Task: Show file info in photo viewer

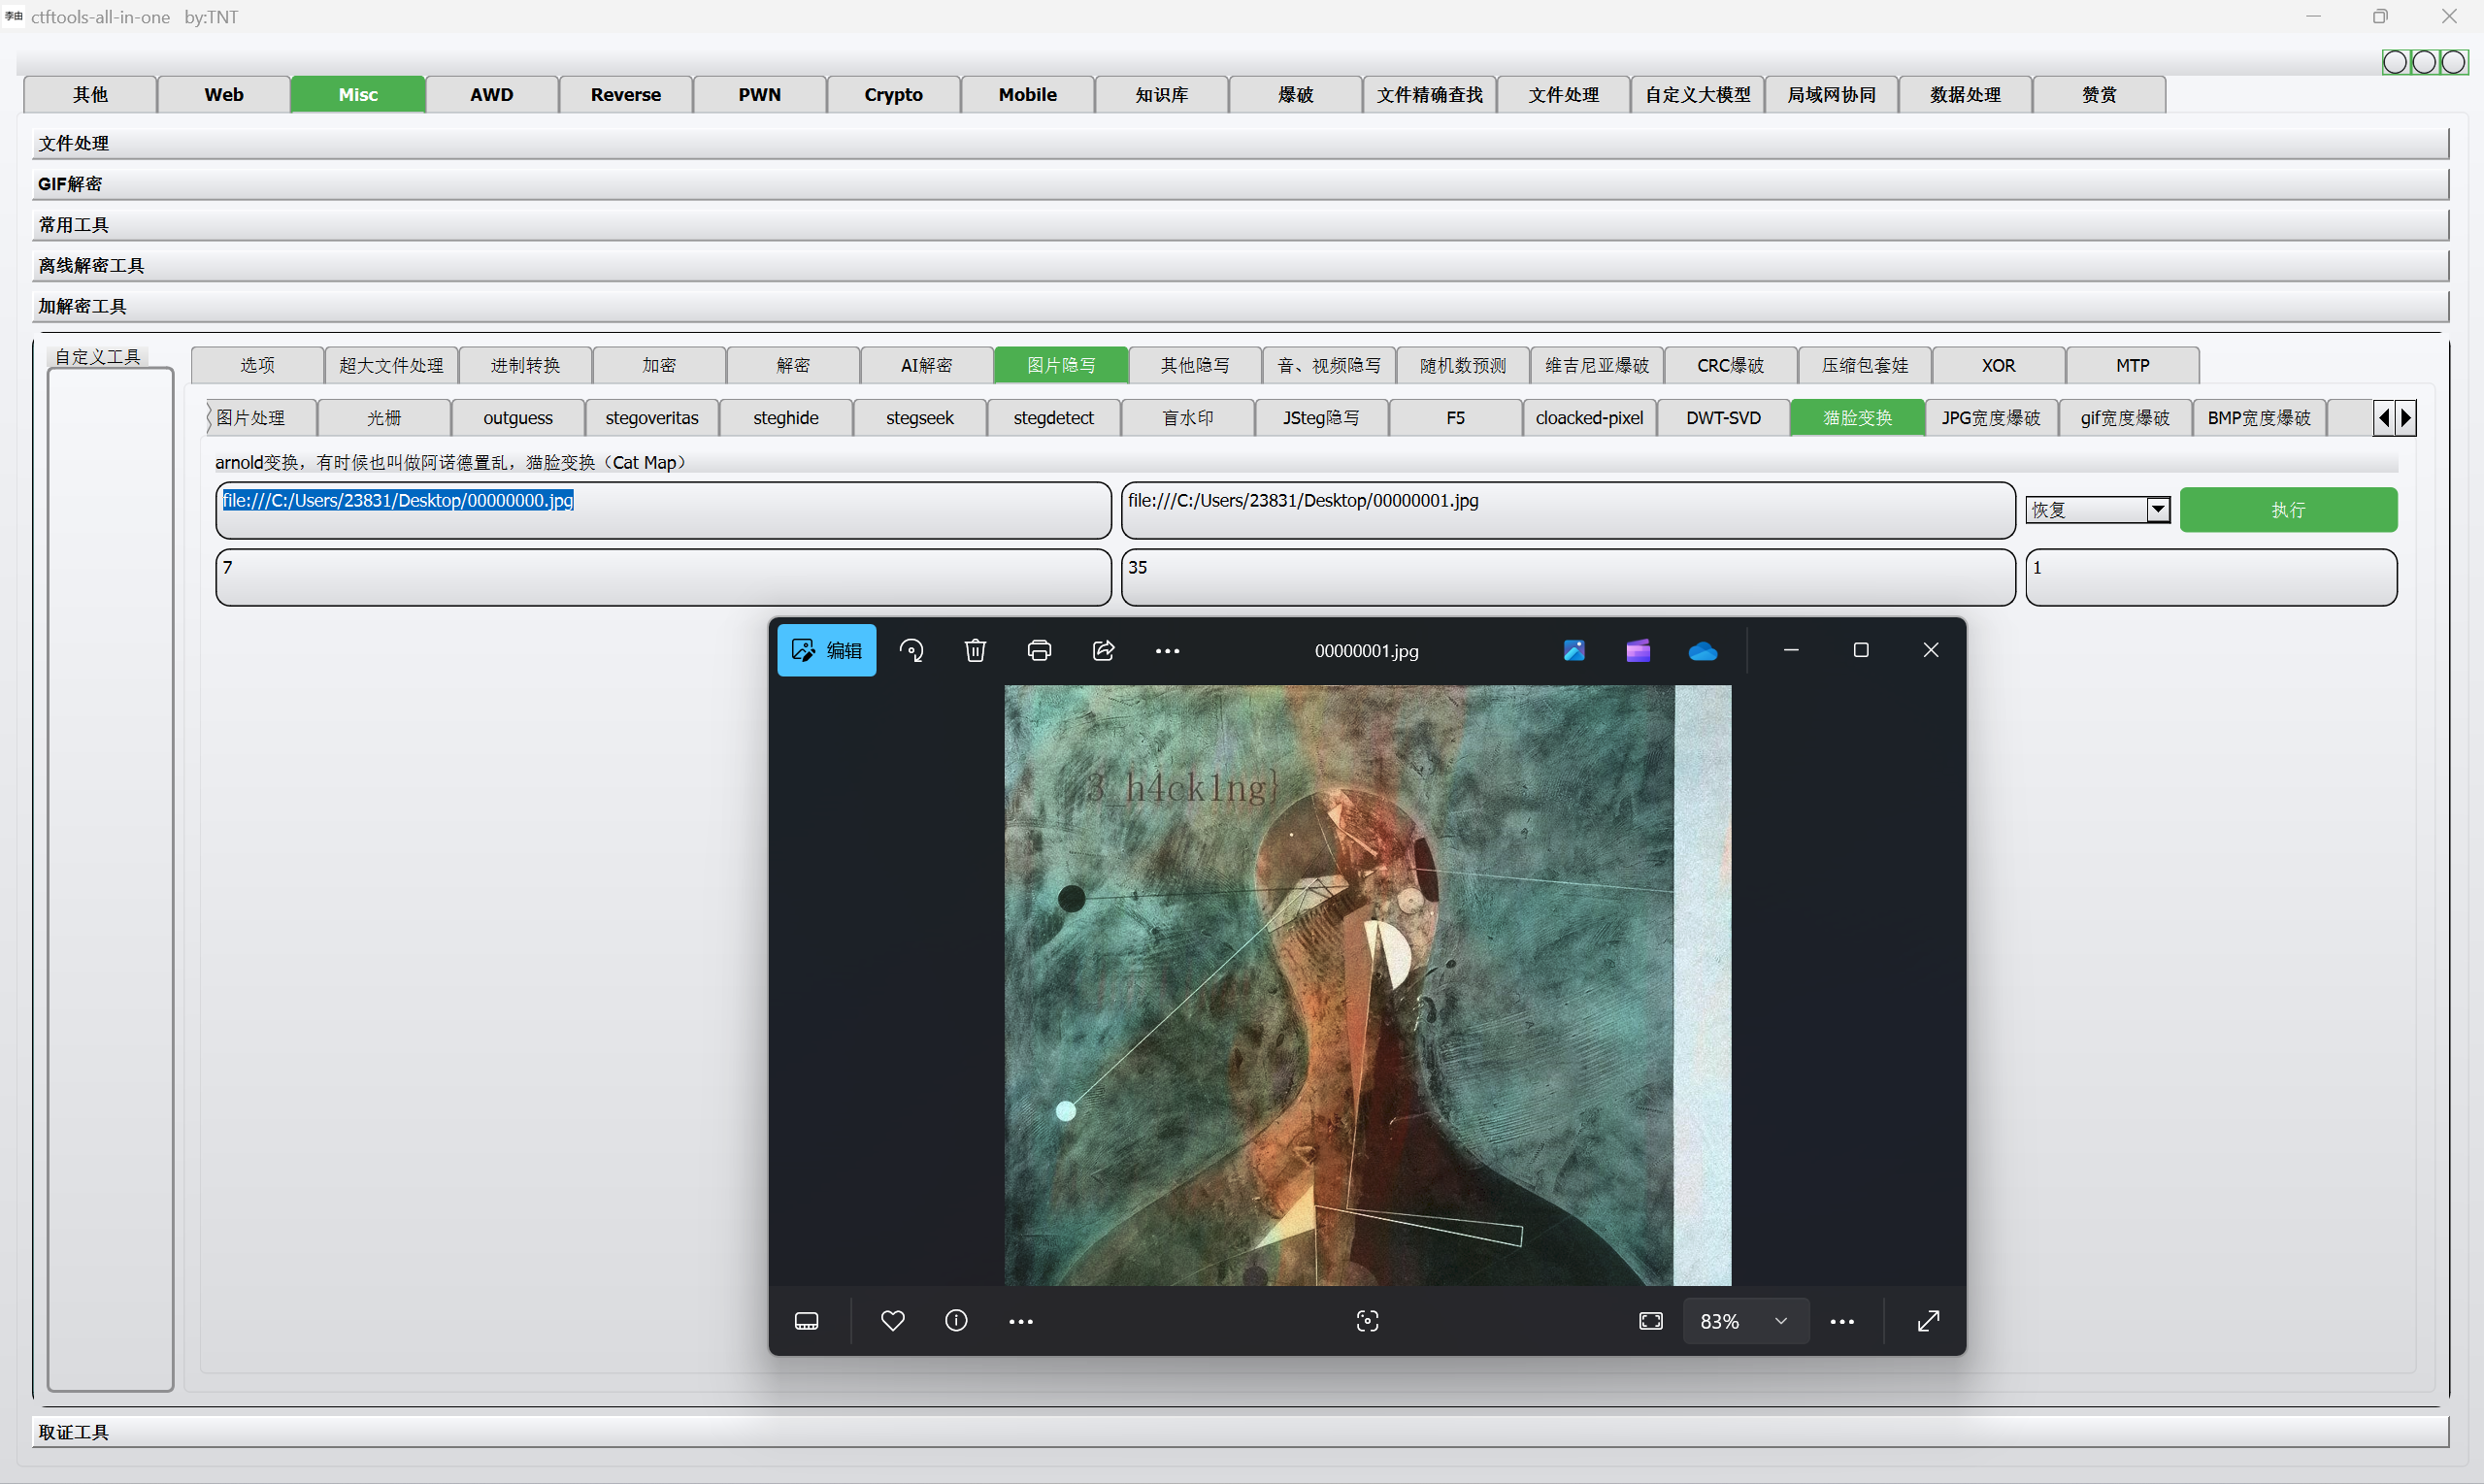Action: point(956,1321)
